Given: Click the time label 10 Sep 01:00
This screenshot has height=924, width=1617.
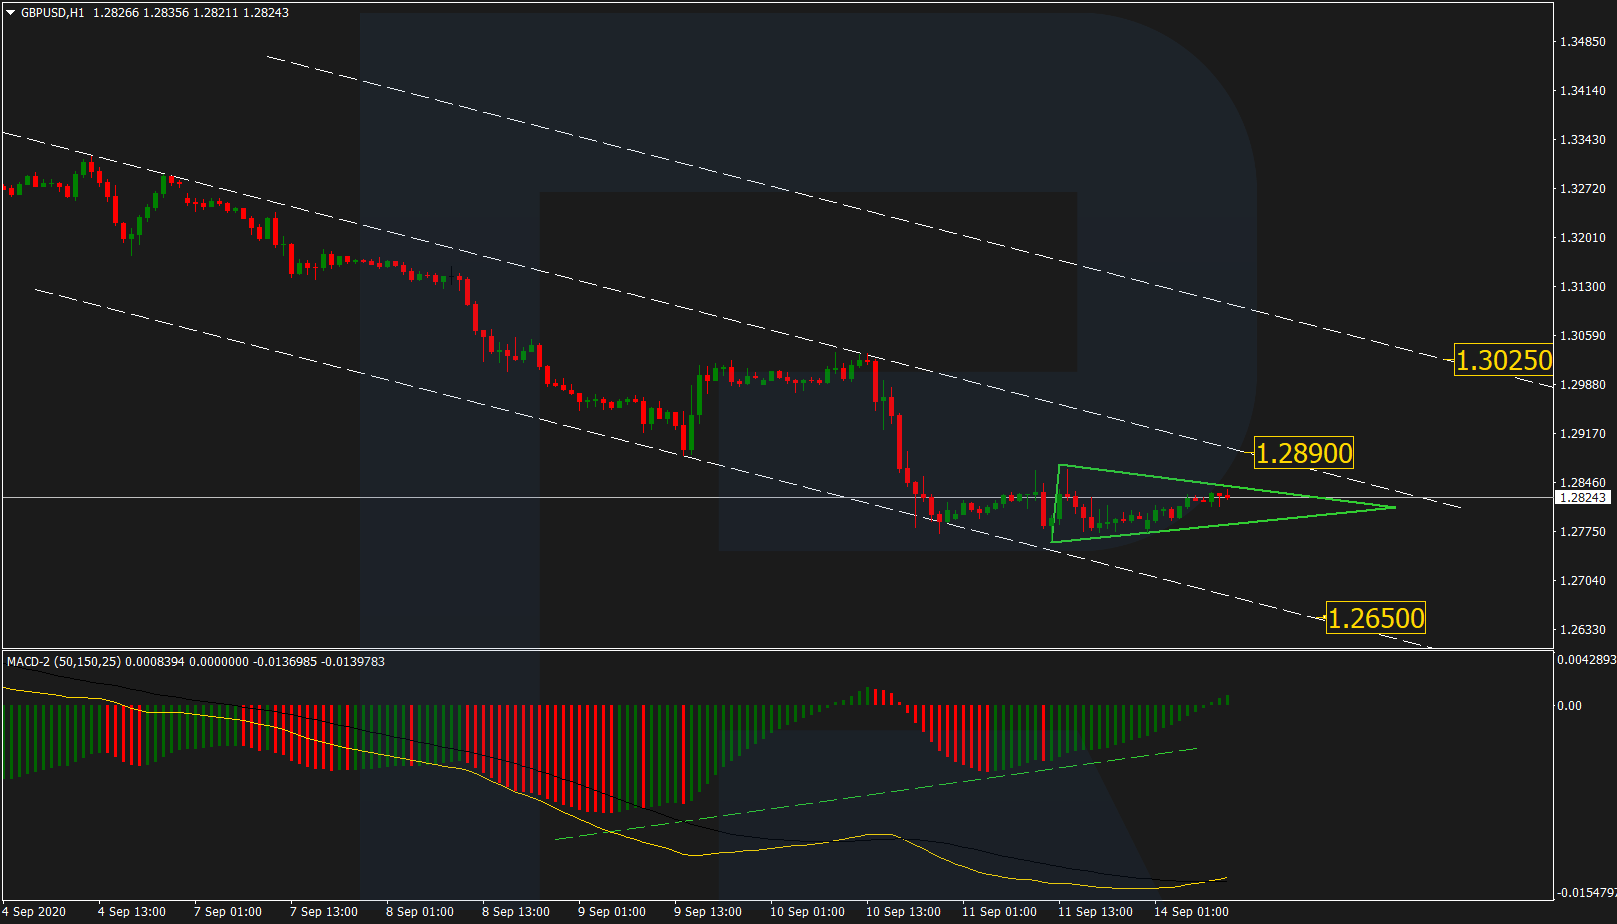Looking at the screenshot, I should coord(807,912).
